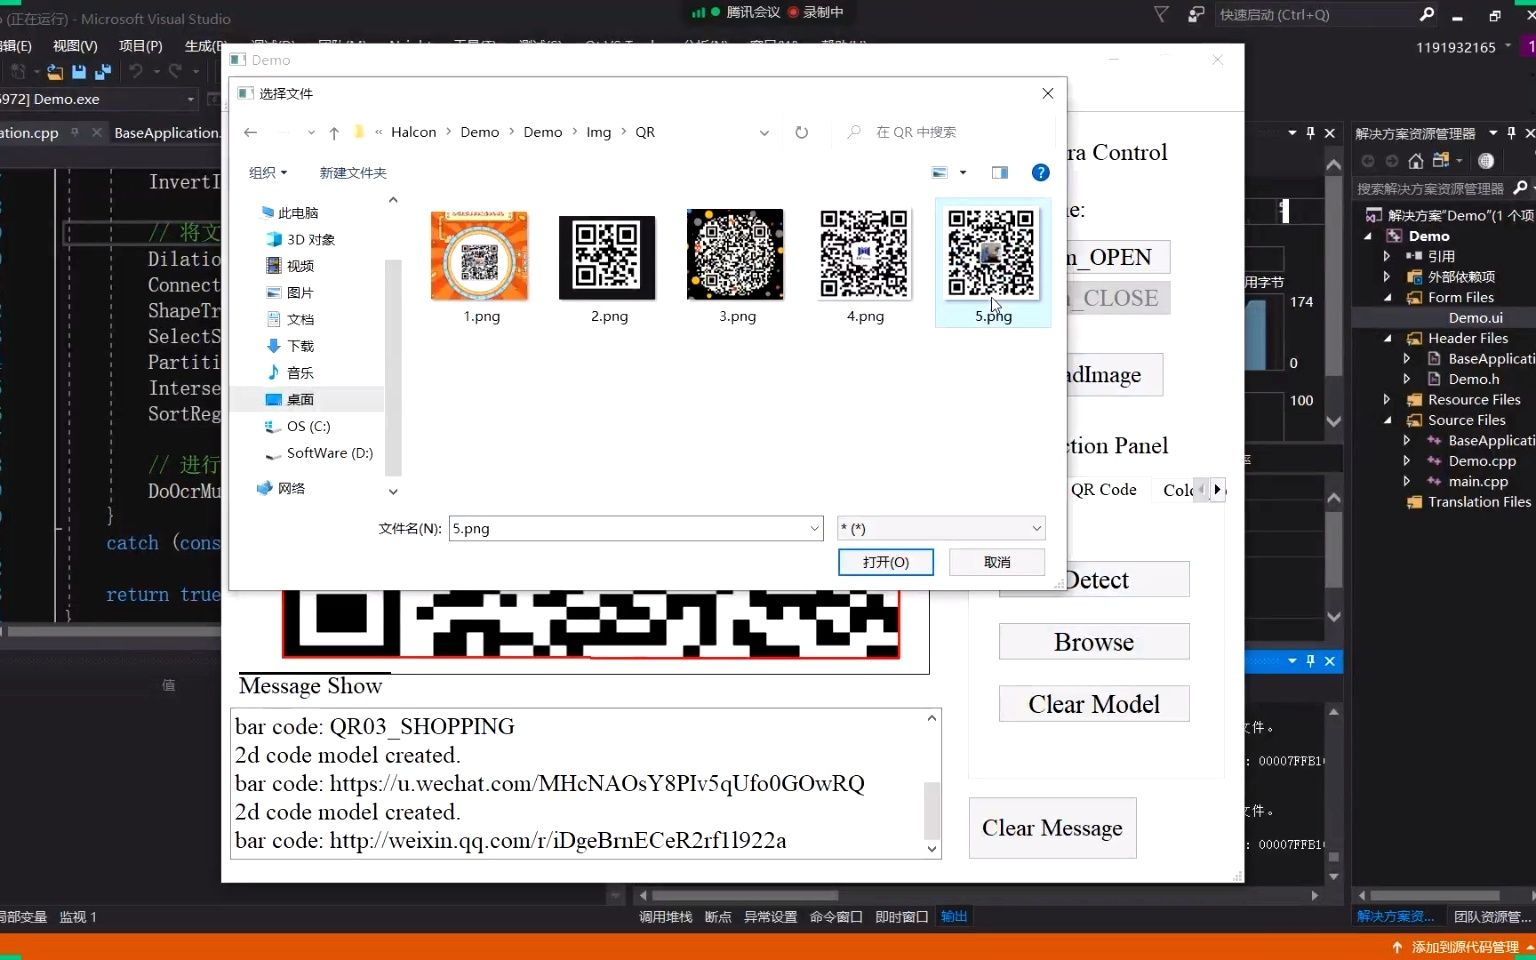Click the Save All icon in Visual Studio's toolbar
Image resolution: width=1536 pixels, height=960 pixels.
103,72
